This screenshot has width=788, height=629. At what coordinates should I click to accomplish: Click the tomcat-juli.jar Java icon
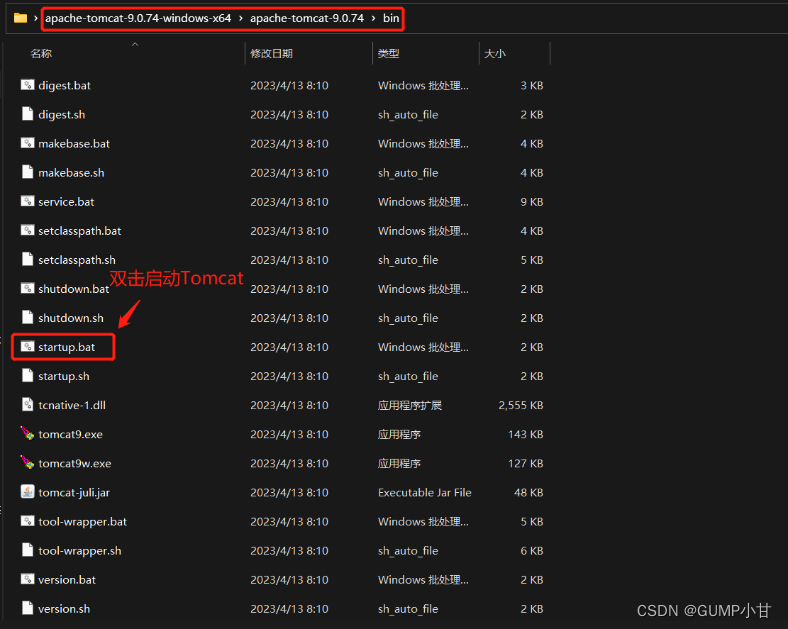click(x=27, y=492)
